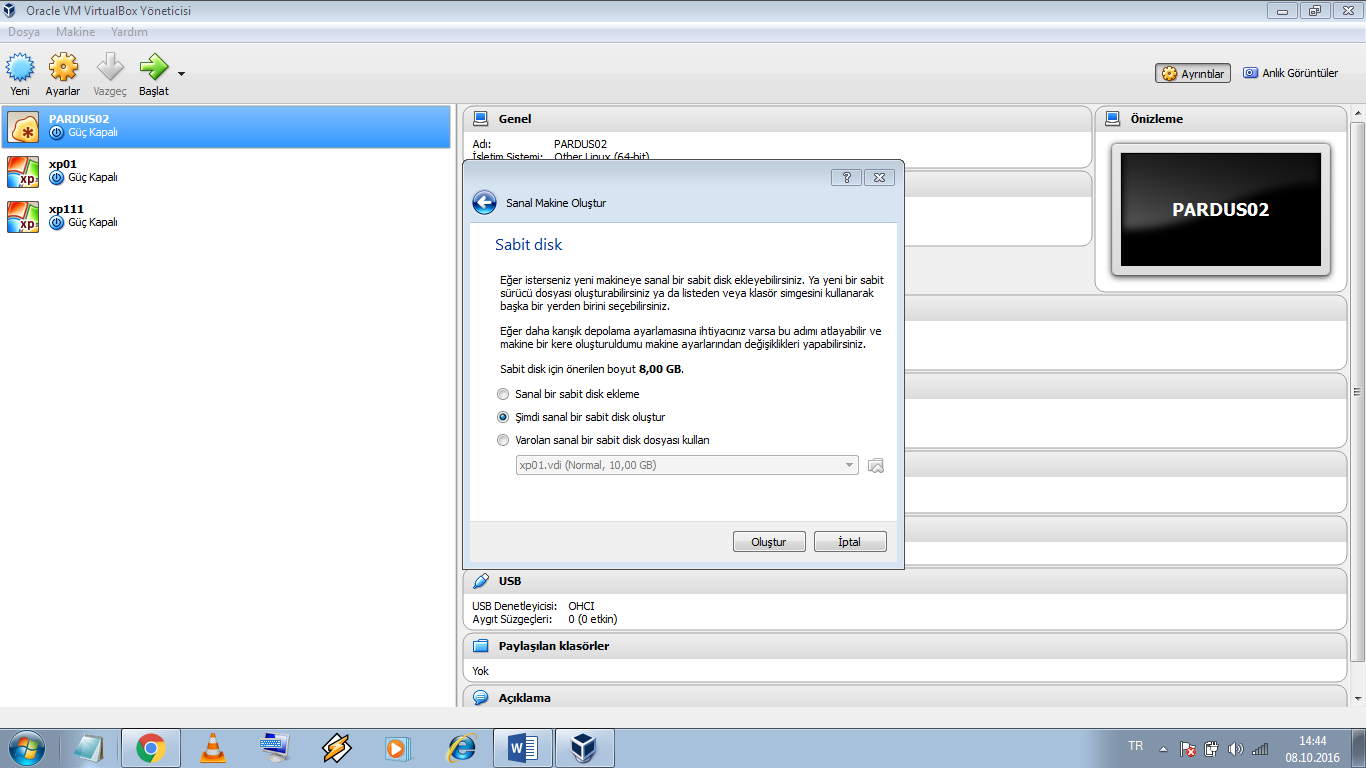Open the xp01.vdi disk file dropdown

pyautogui.click(x=687, y=465)
